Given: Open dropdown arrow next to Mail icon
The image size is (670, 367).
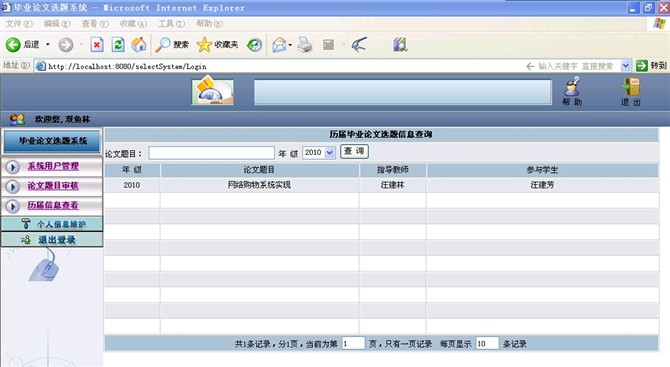Looking at the screenshot, I should pyautogui.click(x=290, y=44).
